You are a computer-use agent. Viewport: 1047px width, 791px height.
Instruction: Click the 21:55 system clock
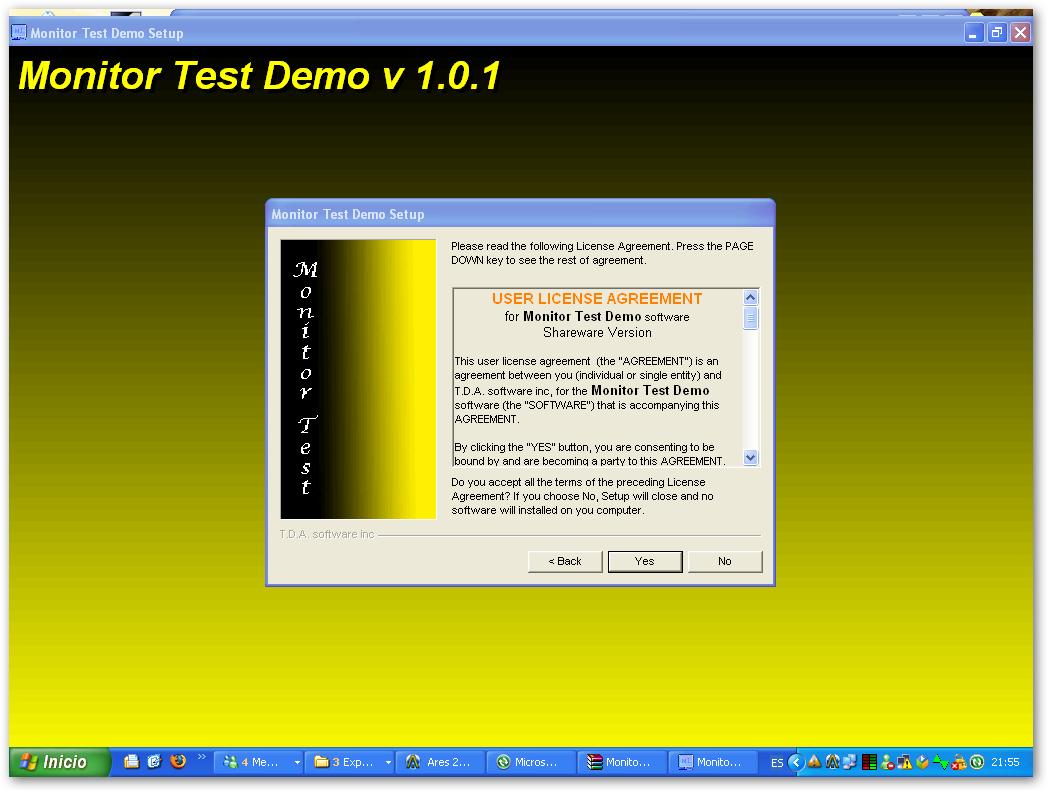(1005, 762)
